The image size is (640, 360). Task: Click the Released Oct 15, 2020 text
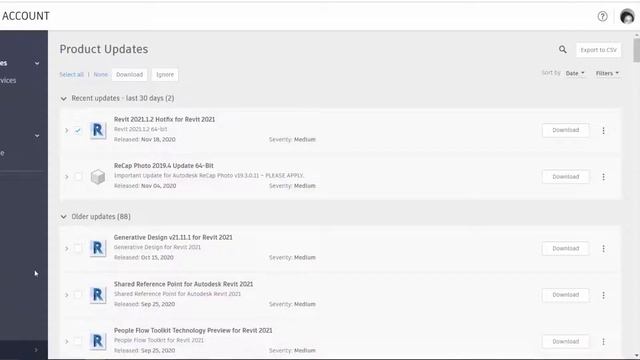click(x=143, y=258)
